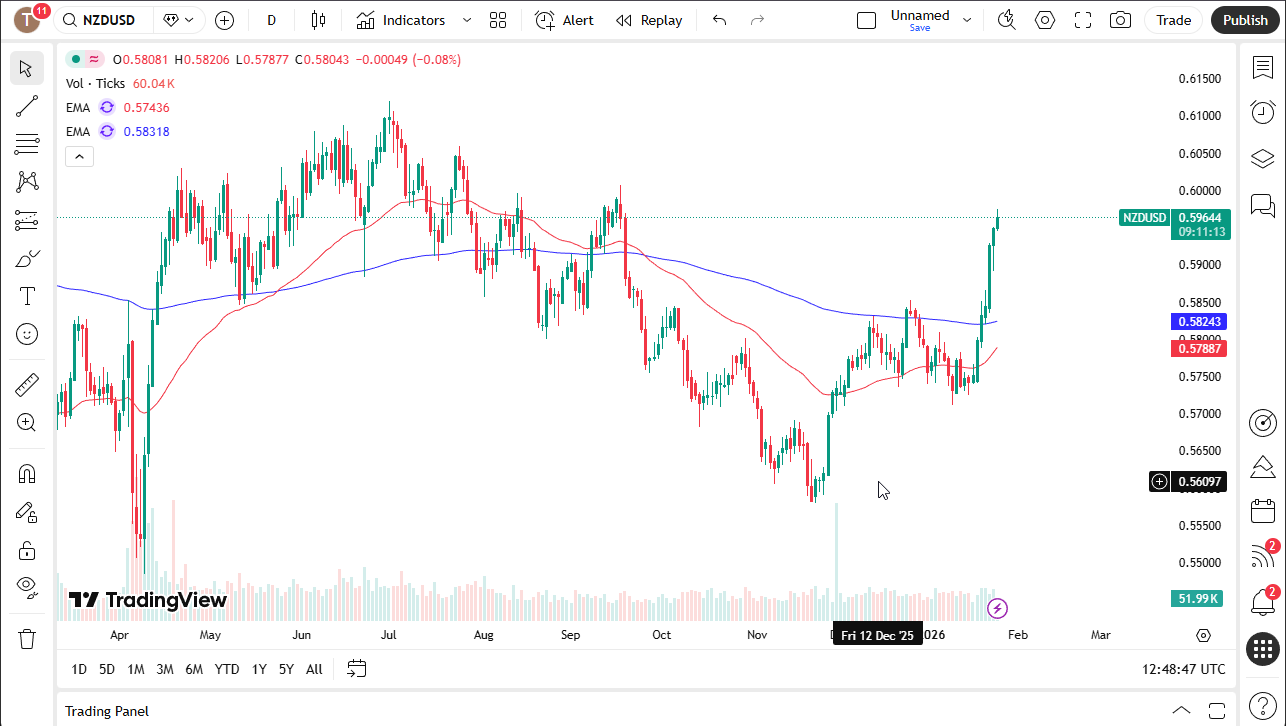Select the 1D date range

[x=79, y=669]
